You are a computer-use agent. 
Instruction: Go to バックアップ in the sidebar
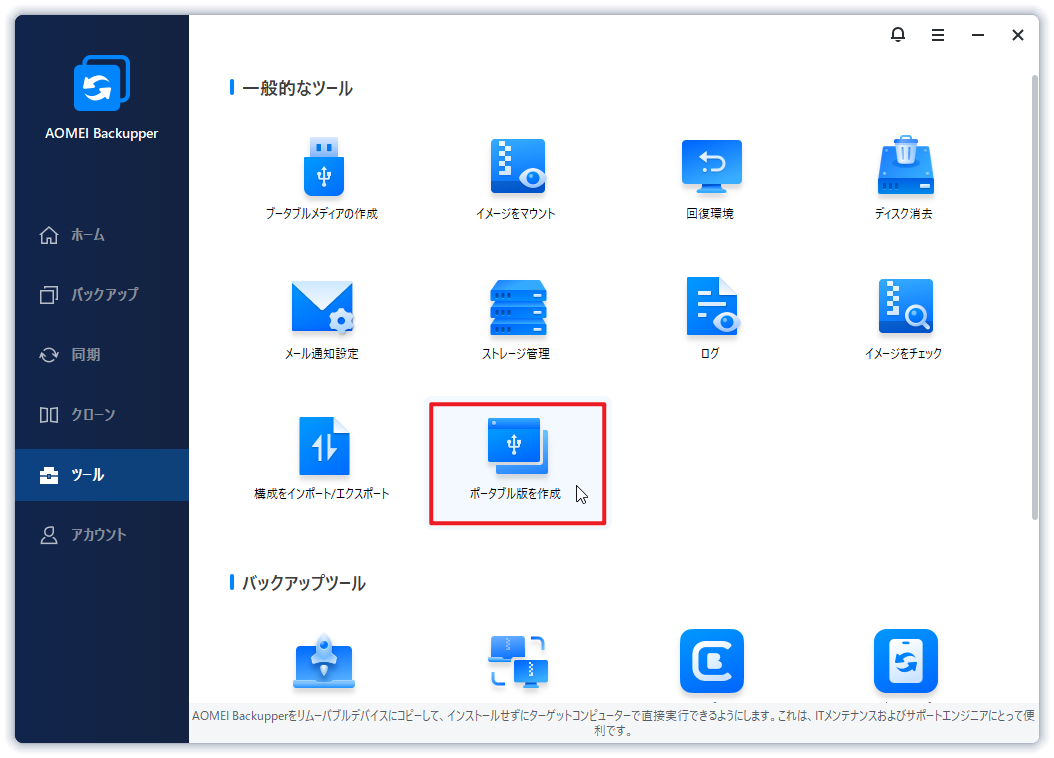pyautogui.click(x=102, y=294)
